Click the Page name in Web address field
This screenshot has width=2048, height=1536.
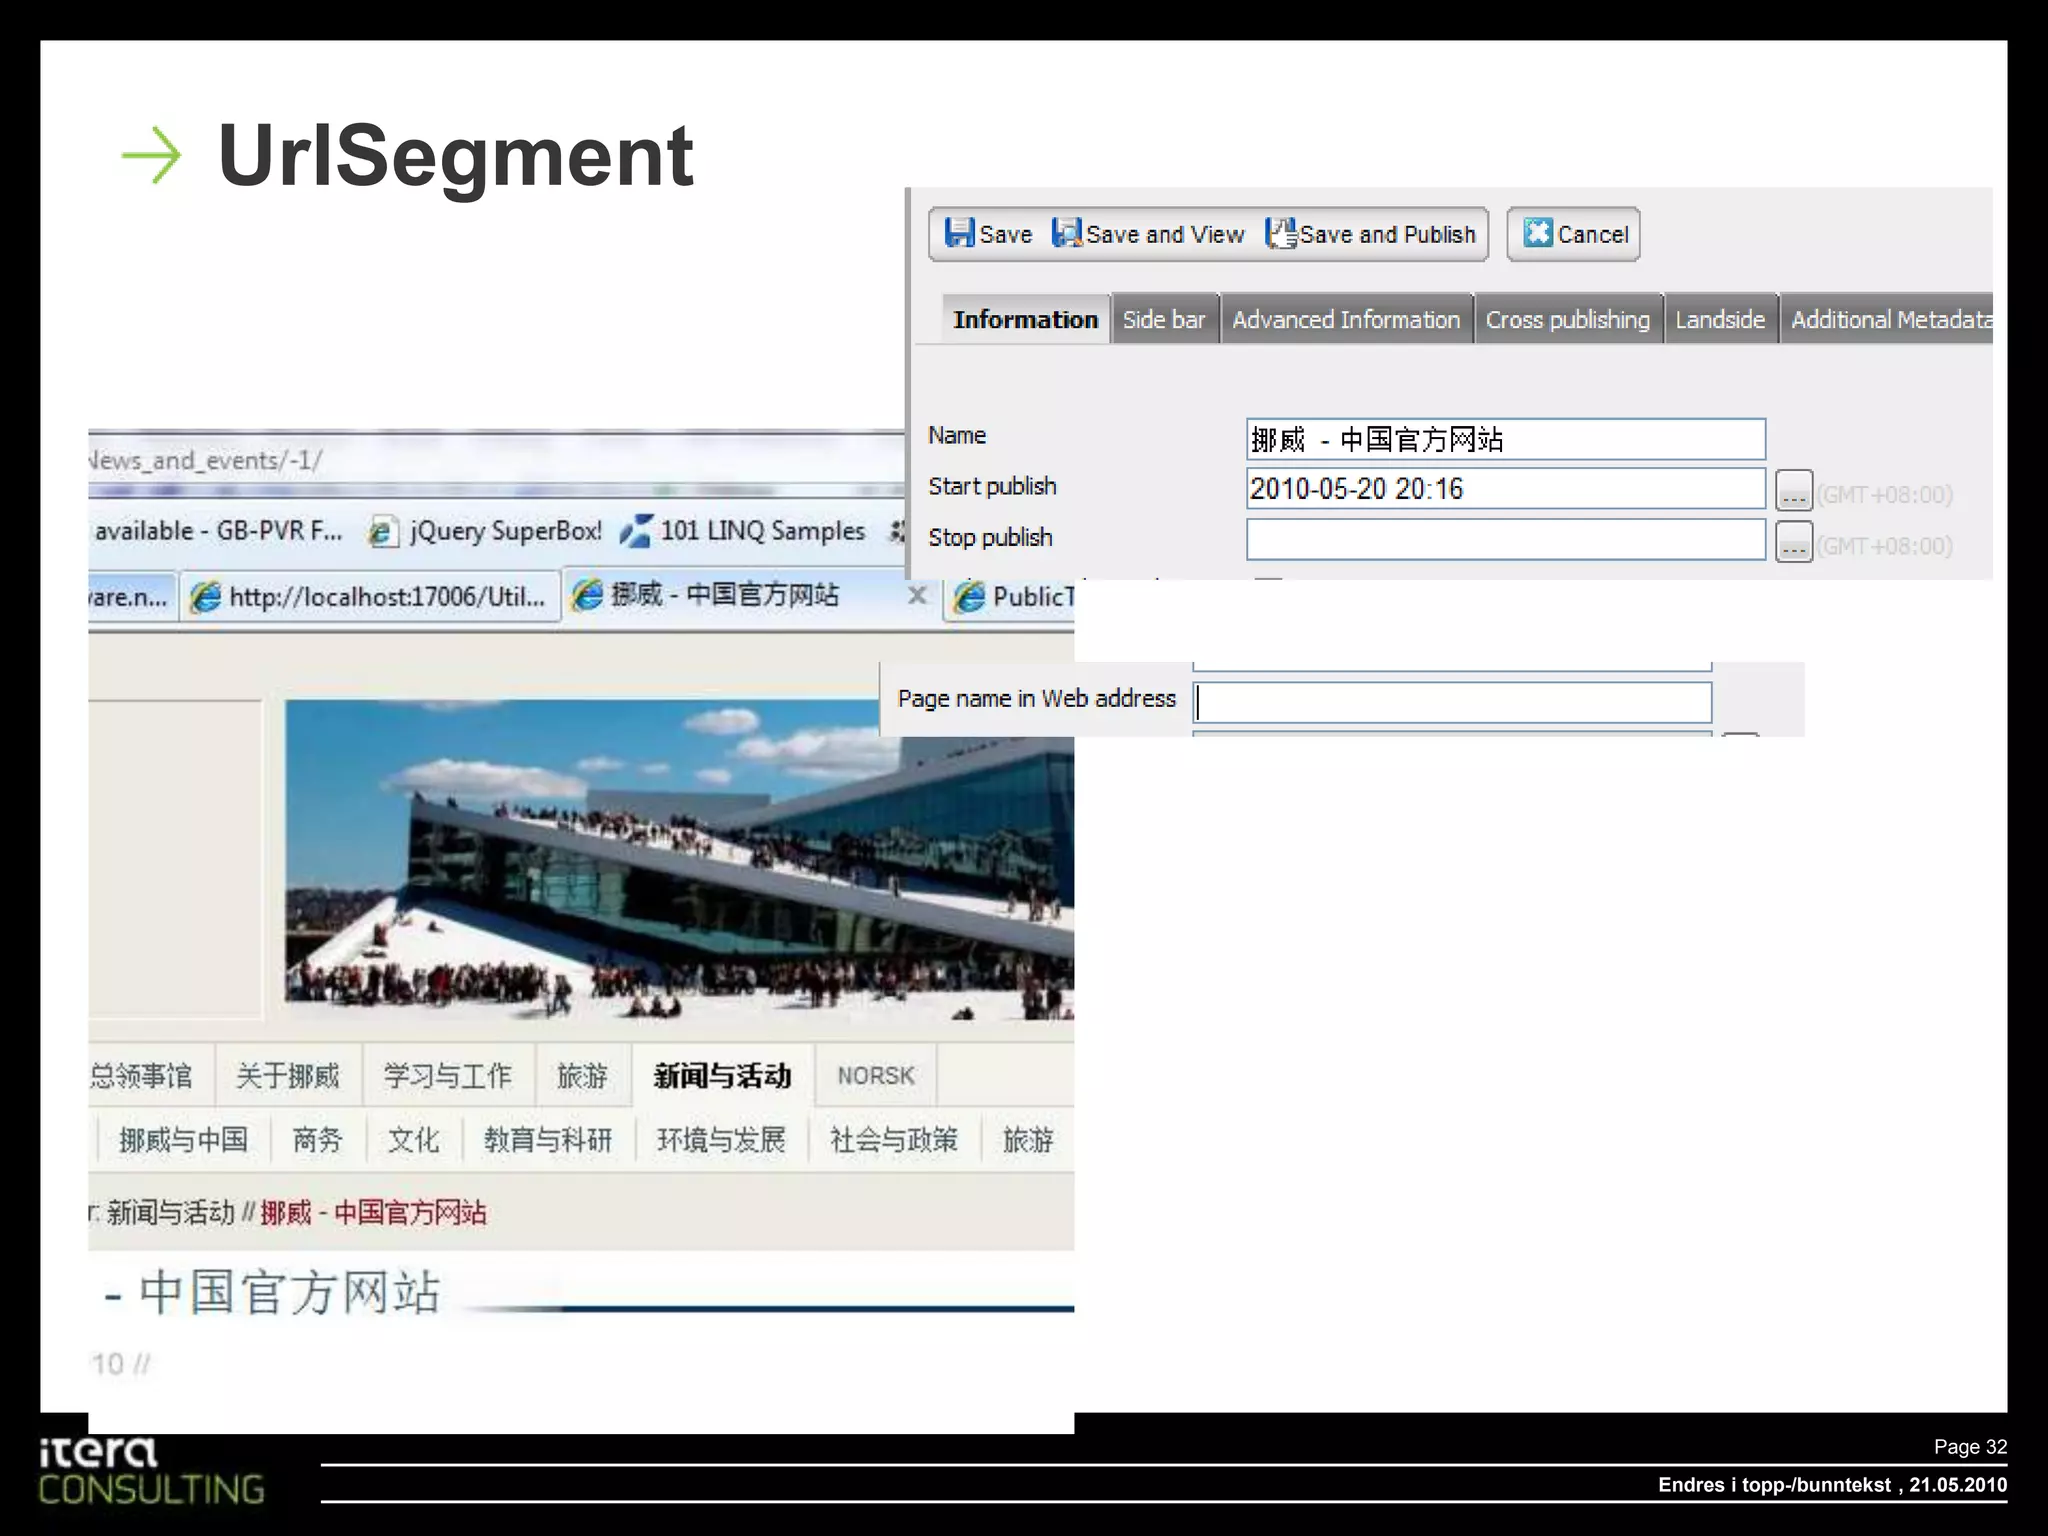[x=1452, y=702]
